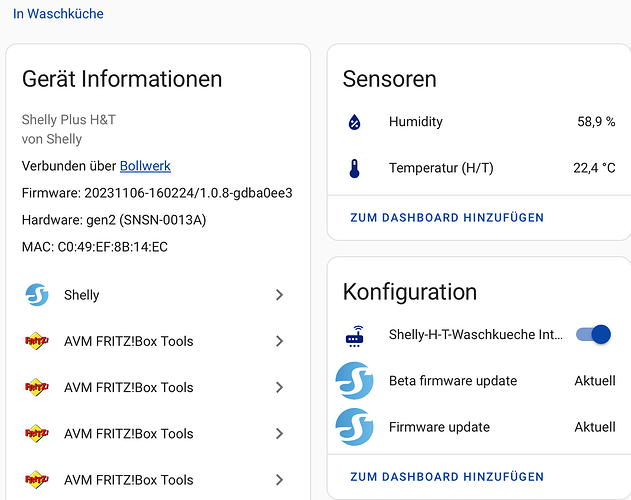Select the Hardware gen2 (SNSN-0013A) line
This screenshot has height=500, width=631.
[114, 220]
